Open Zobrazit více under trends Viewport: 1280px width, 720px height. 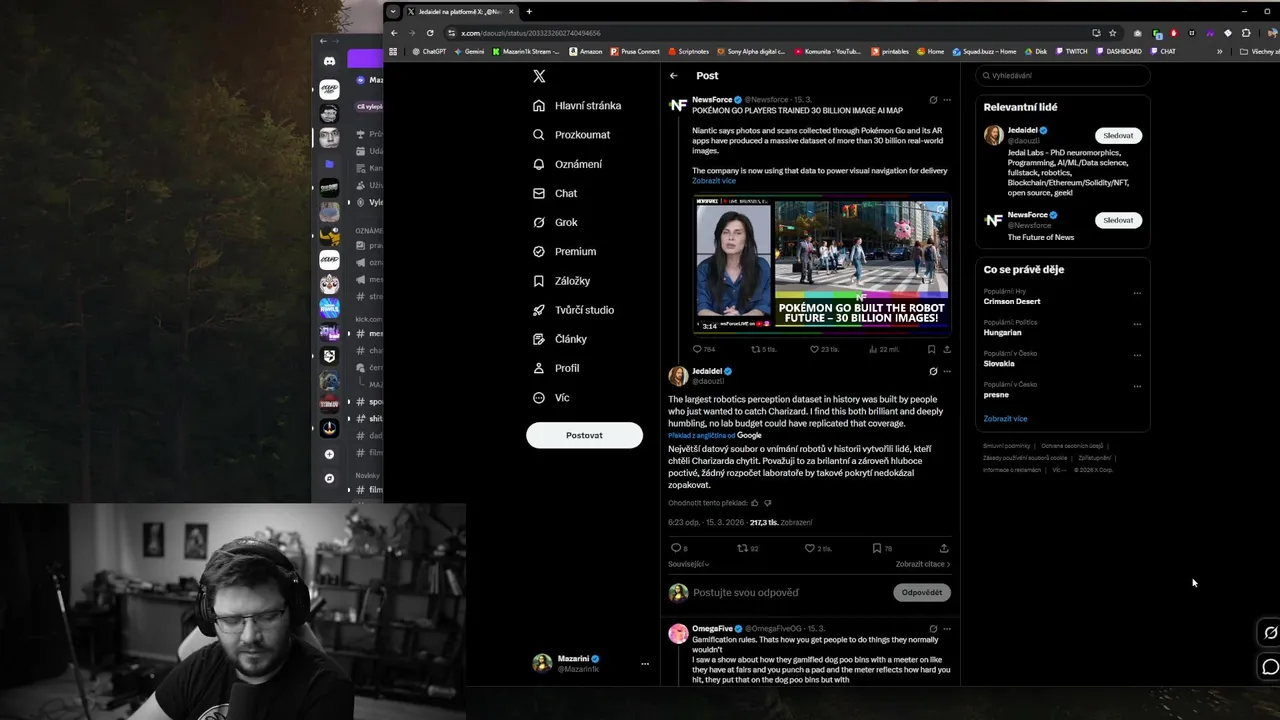click(x=1005, y=419)
